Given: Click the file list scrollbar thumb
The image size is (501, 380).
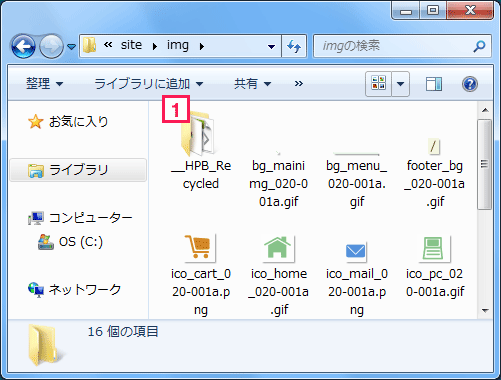Looking at the screenshot, I should point(485,164).
